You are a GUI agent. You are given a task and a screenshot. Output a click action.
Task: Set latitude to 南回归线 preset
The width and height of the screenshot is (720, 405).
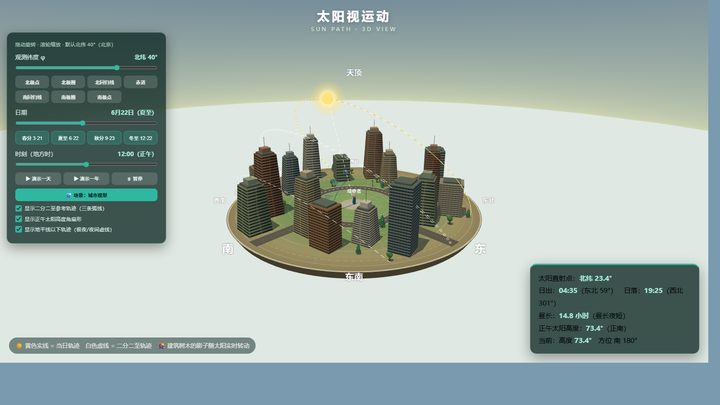click(32, 97)
